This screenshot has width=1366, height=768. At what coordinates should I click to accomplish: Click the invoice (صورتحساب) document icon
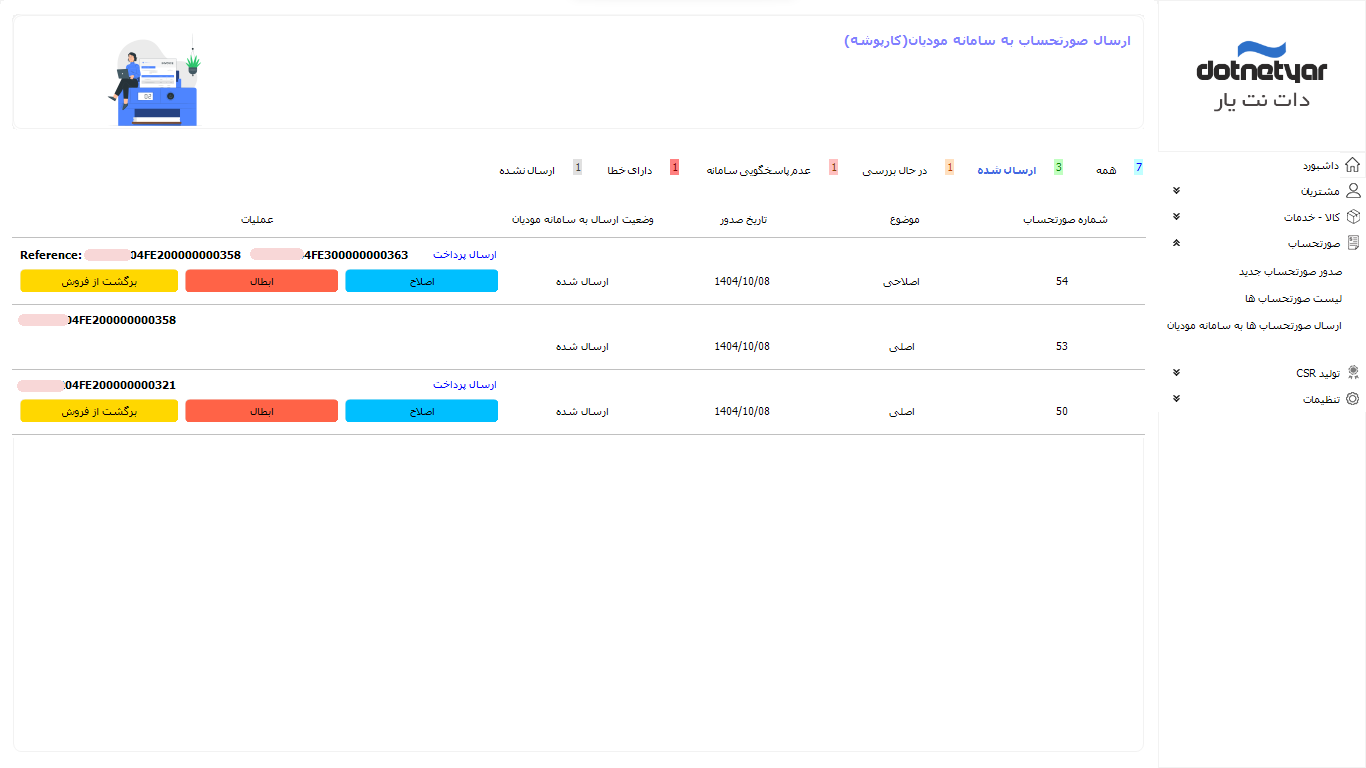tap(1352, 243)
